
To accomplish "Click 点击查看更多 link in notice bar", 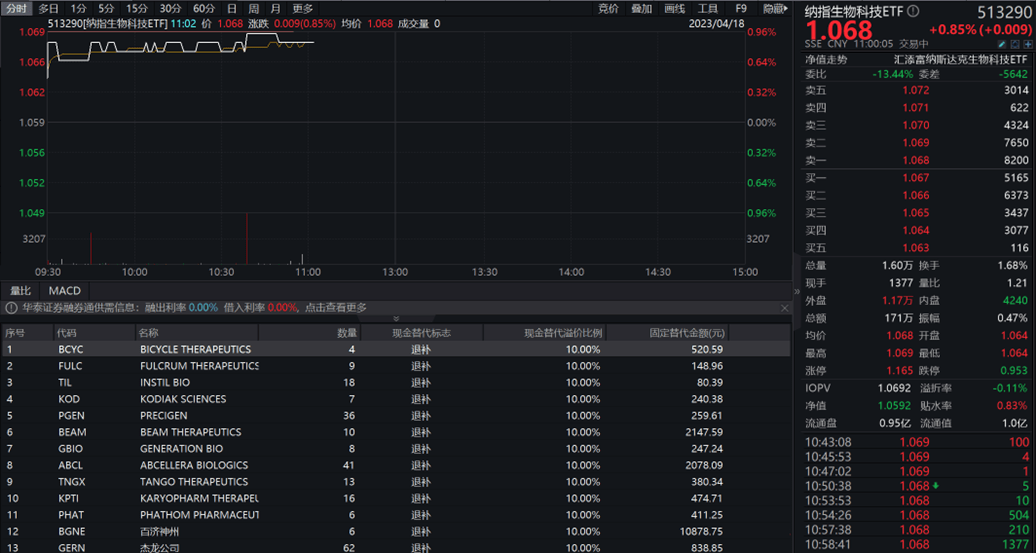I will (336, 308).
